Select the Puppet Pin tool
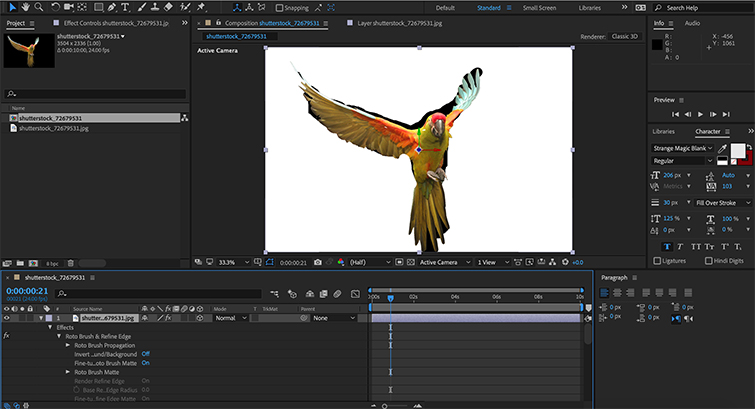Screen dimensions: 755x409 click(201, 7)
